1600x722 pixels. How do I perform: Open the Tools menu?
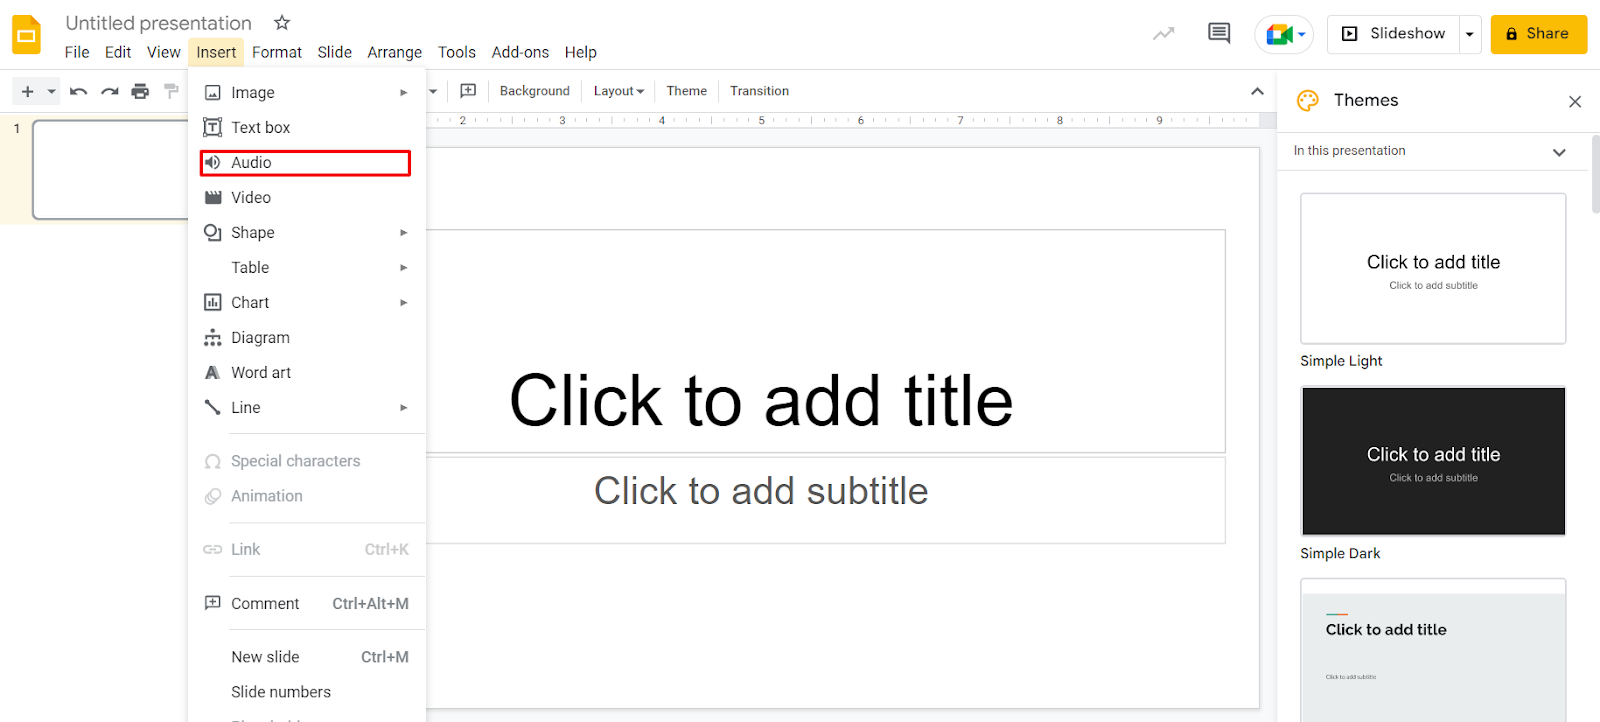click(457, 52)
